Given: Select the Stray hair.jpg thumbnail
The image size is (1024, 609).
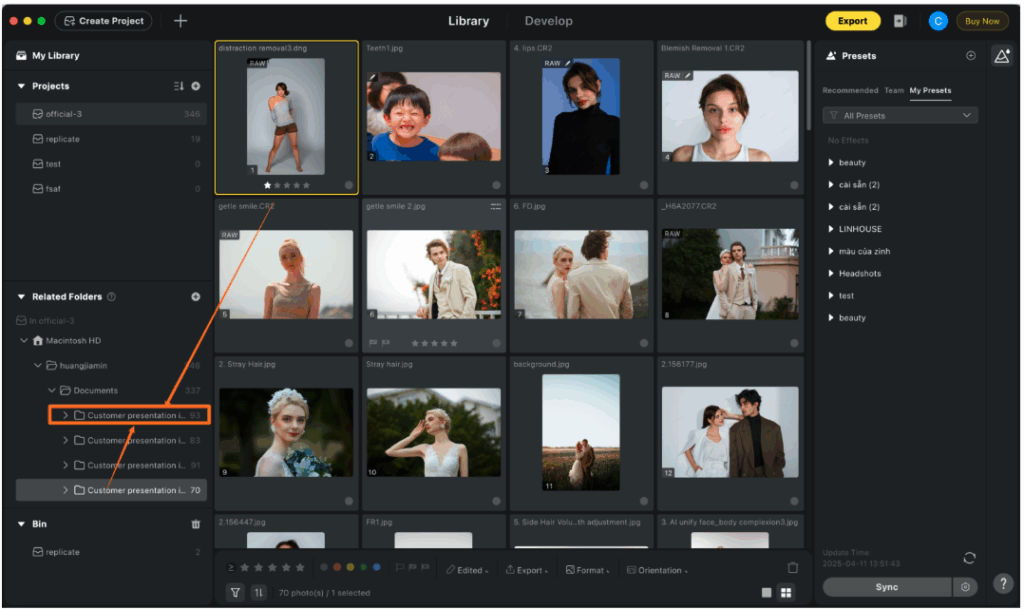Looking at the screenshot, I should click(434, 432).
